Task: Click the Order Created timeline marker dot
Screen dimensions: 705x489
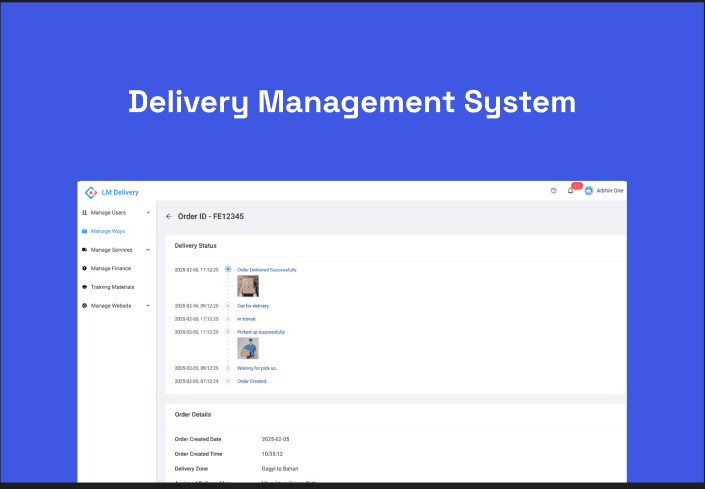Action: coord(228,381)
